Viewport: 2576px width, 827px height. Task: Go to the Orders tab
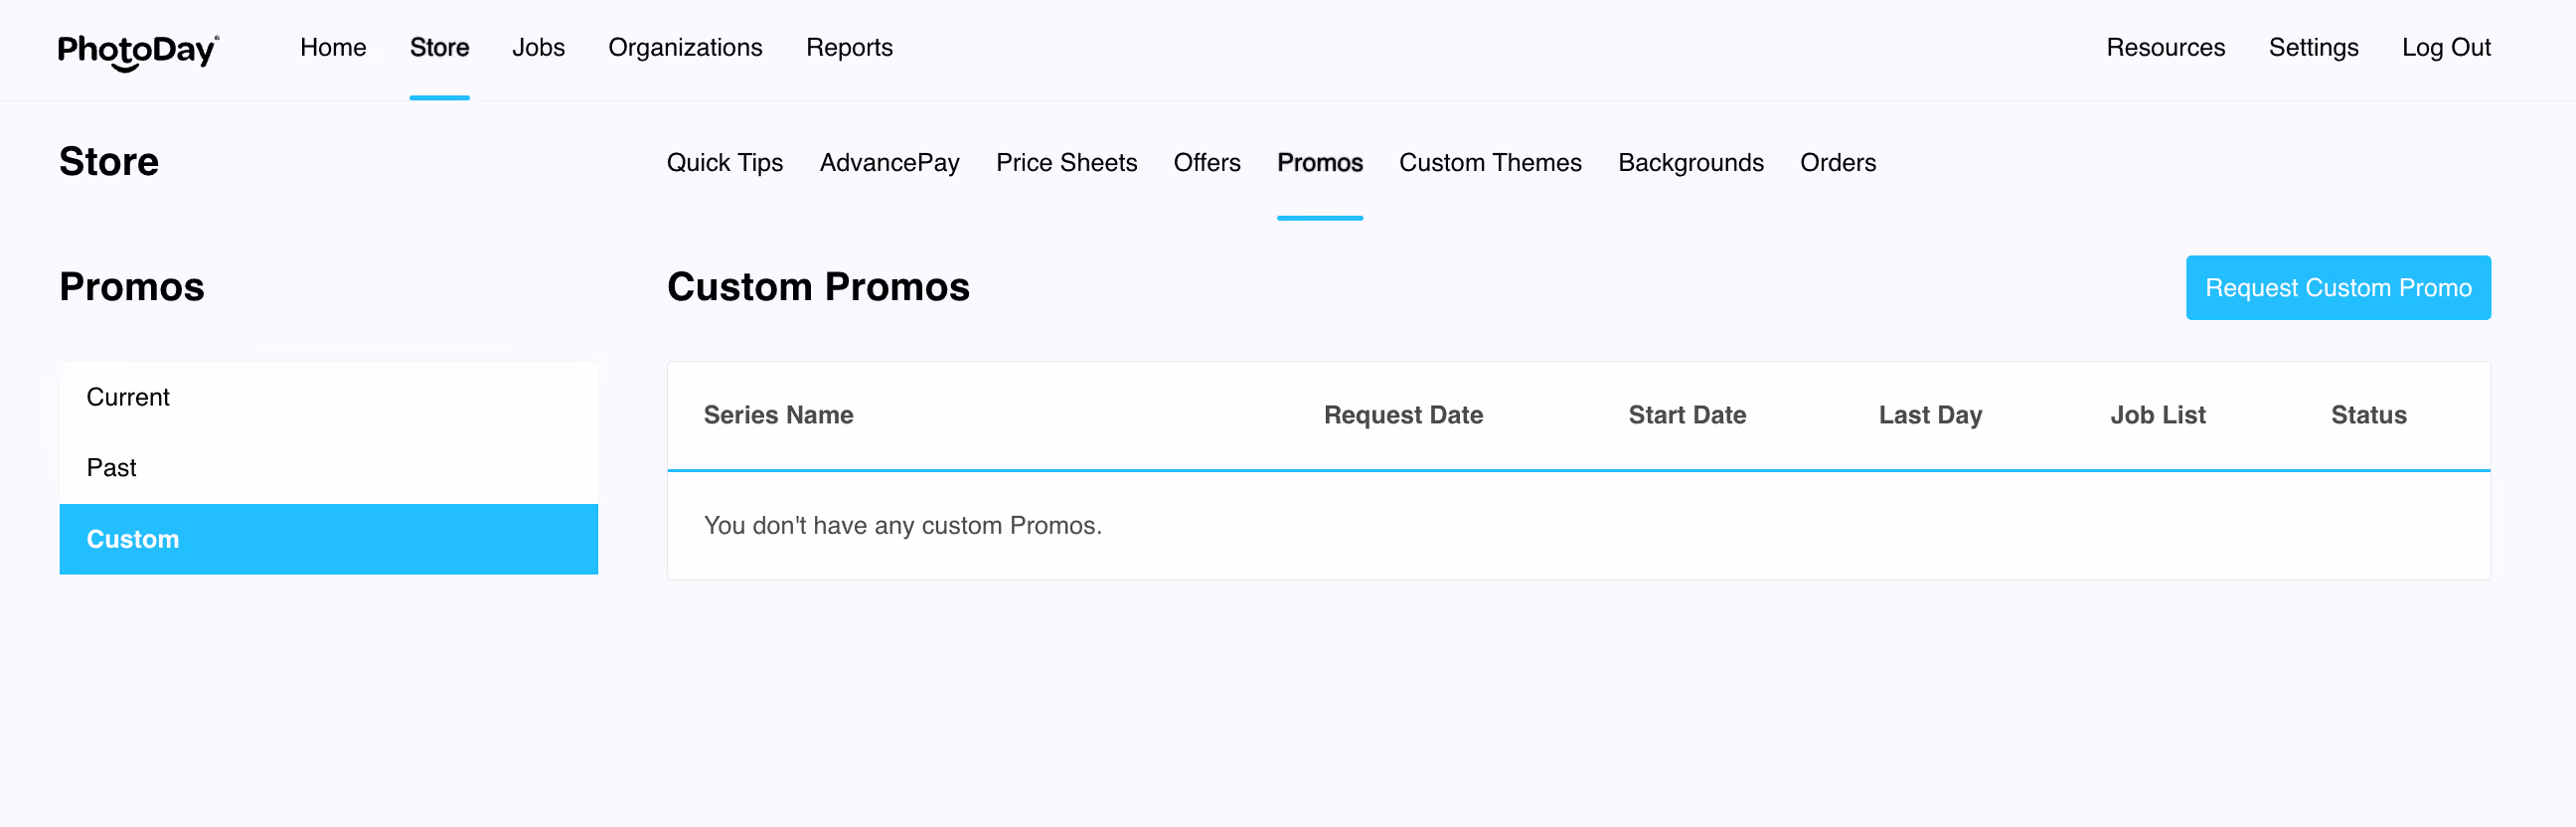tap(1837, 162)
